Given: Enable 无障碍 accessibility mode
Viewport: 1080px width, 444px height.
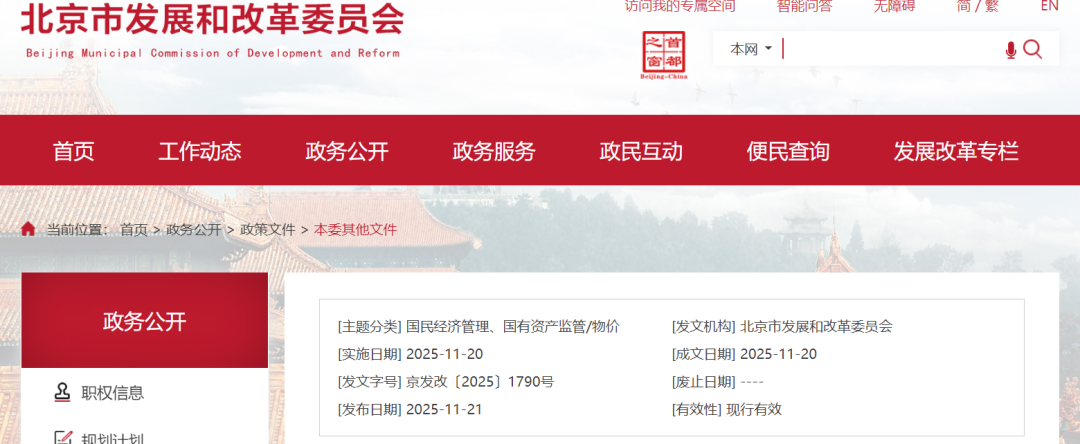Looking at the screenshot, I should pos(894,6).
